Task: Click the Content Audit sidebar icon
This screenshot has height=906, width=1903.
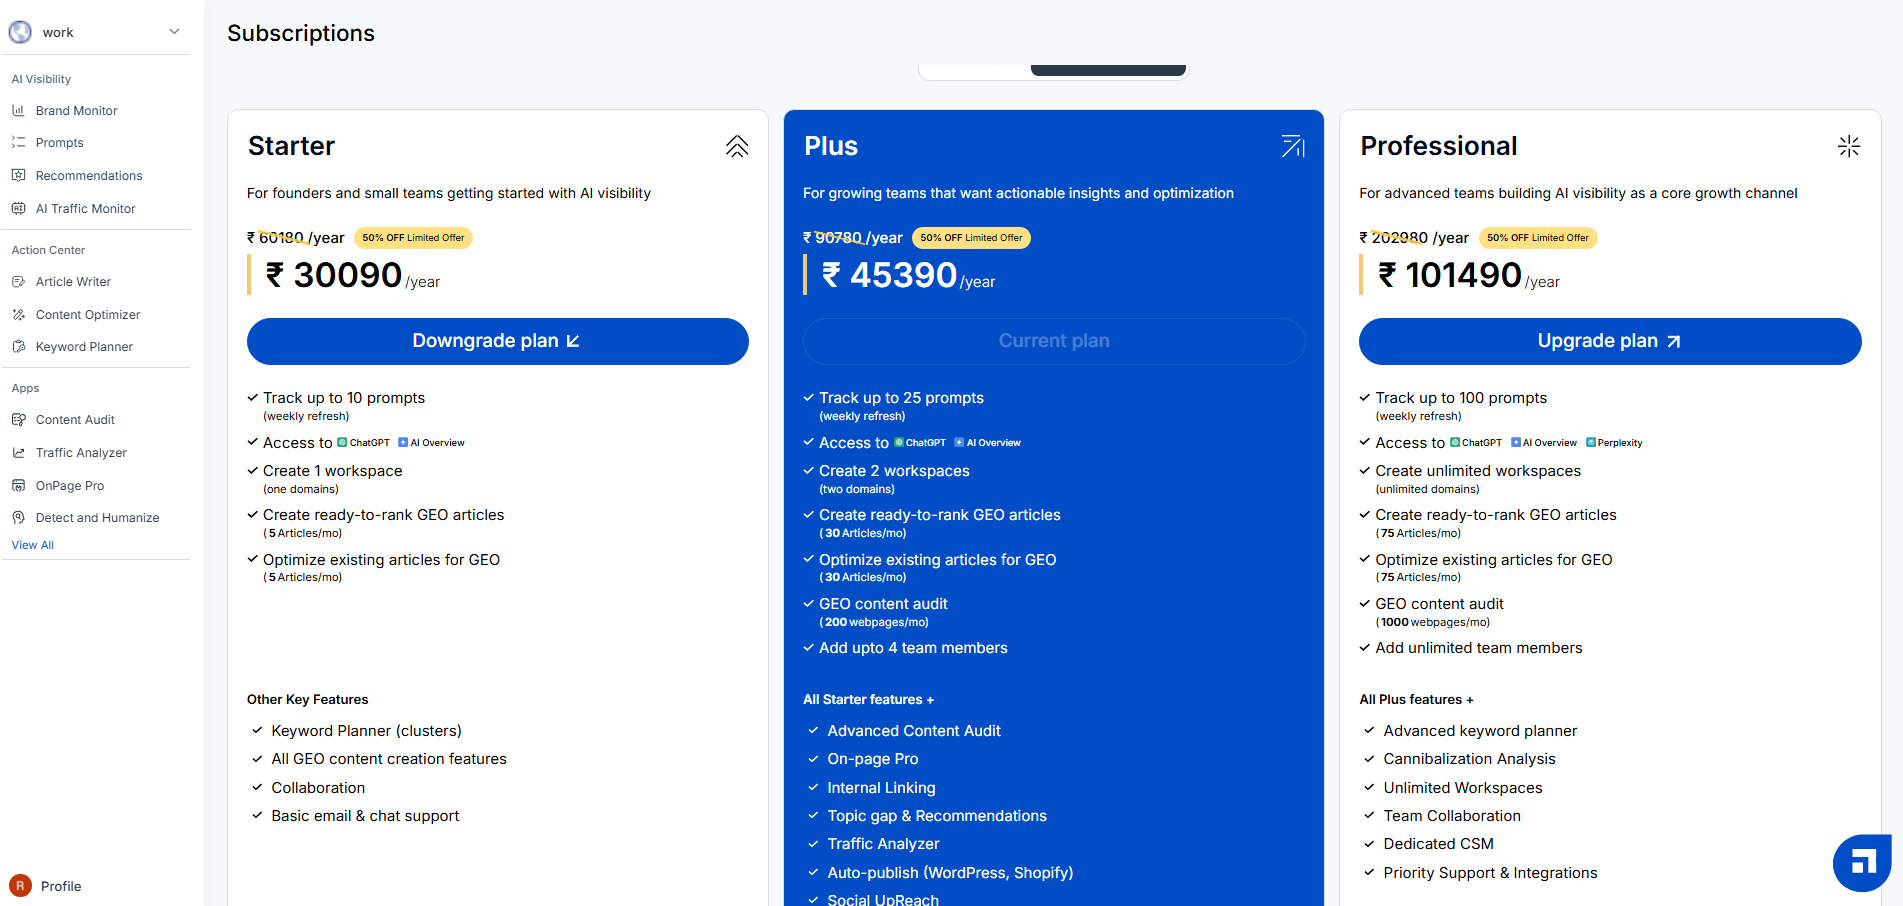Action: (18, 420)
